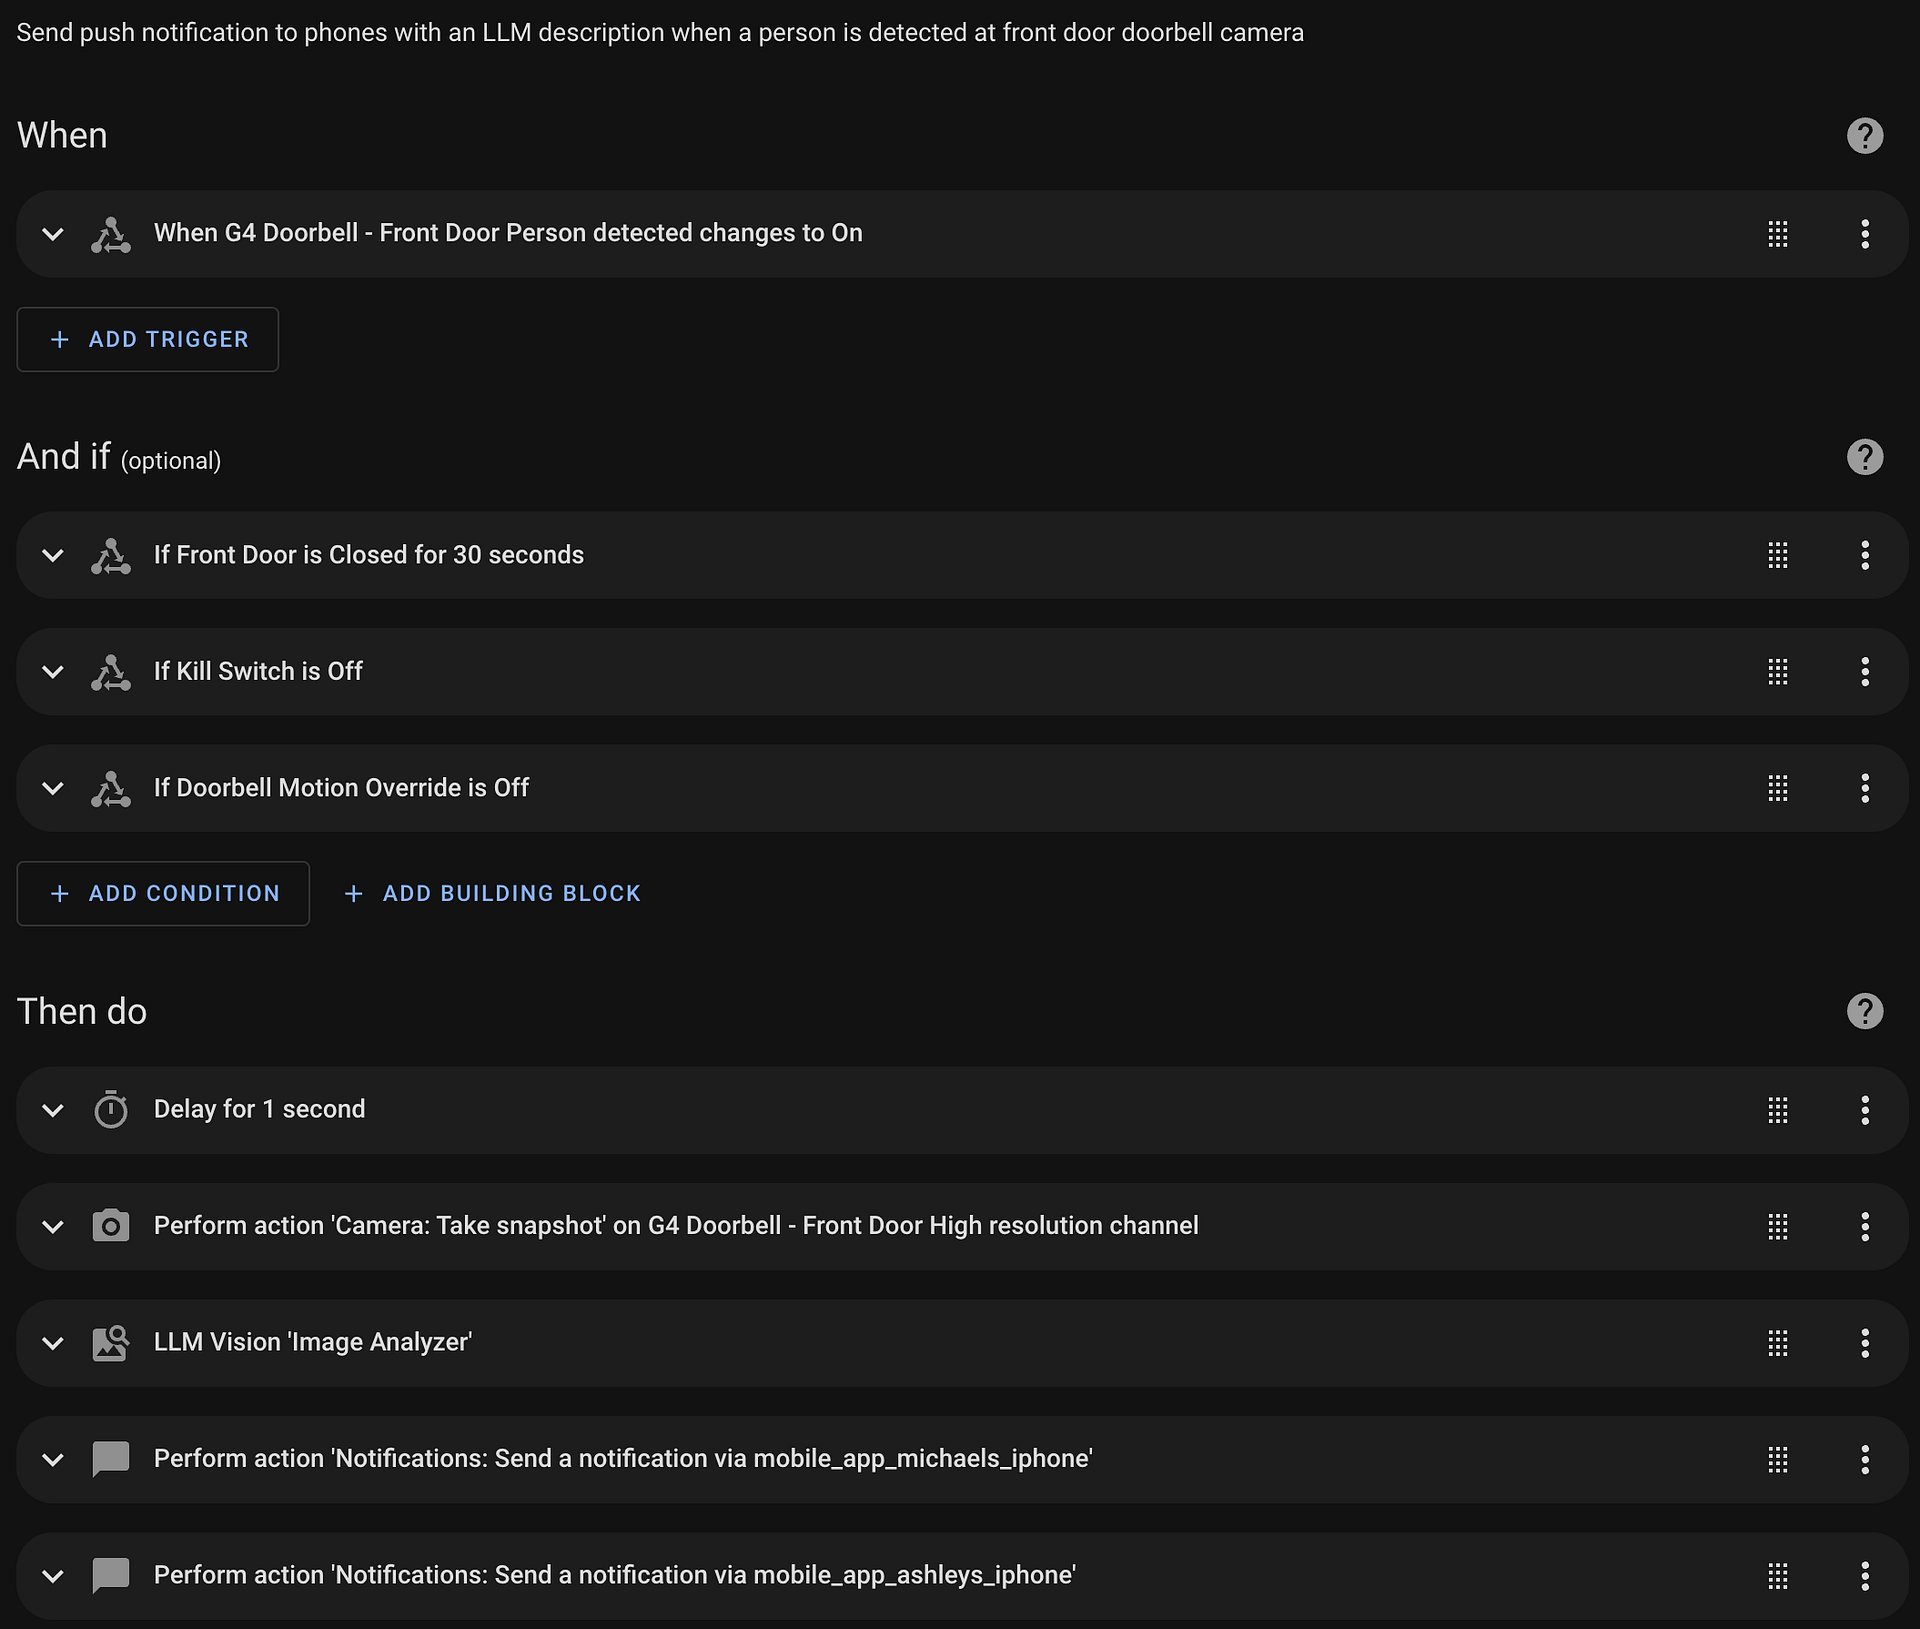
Task: Expand the Person detected trigger row
Action: click(x=53, y=234)
